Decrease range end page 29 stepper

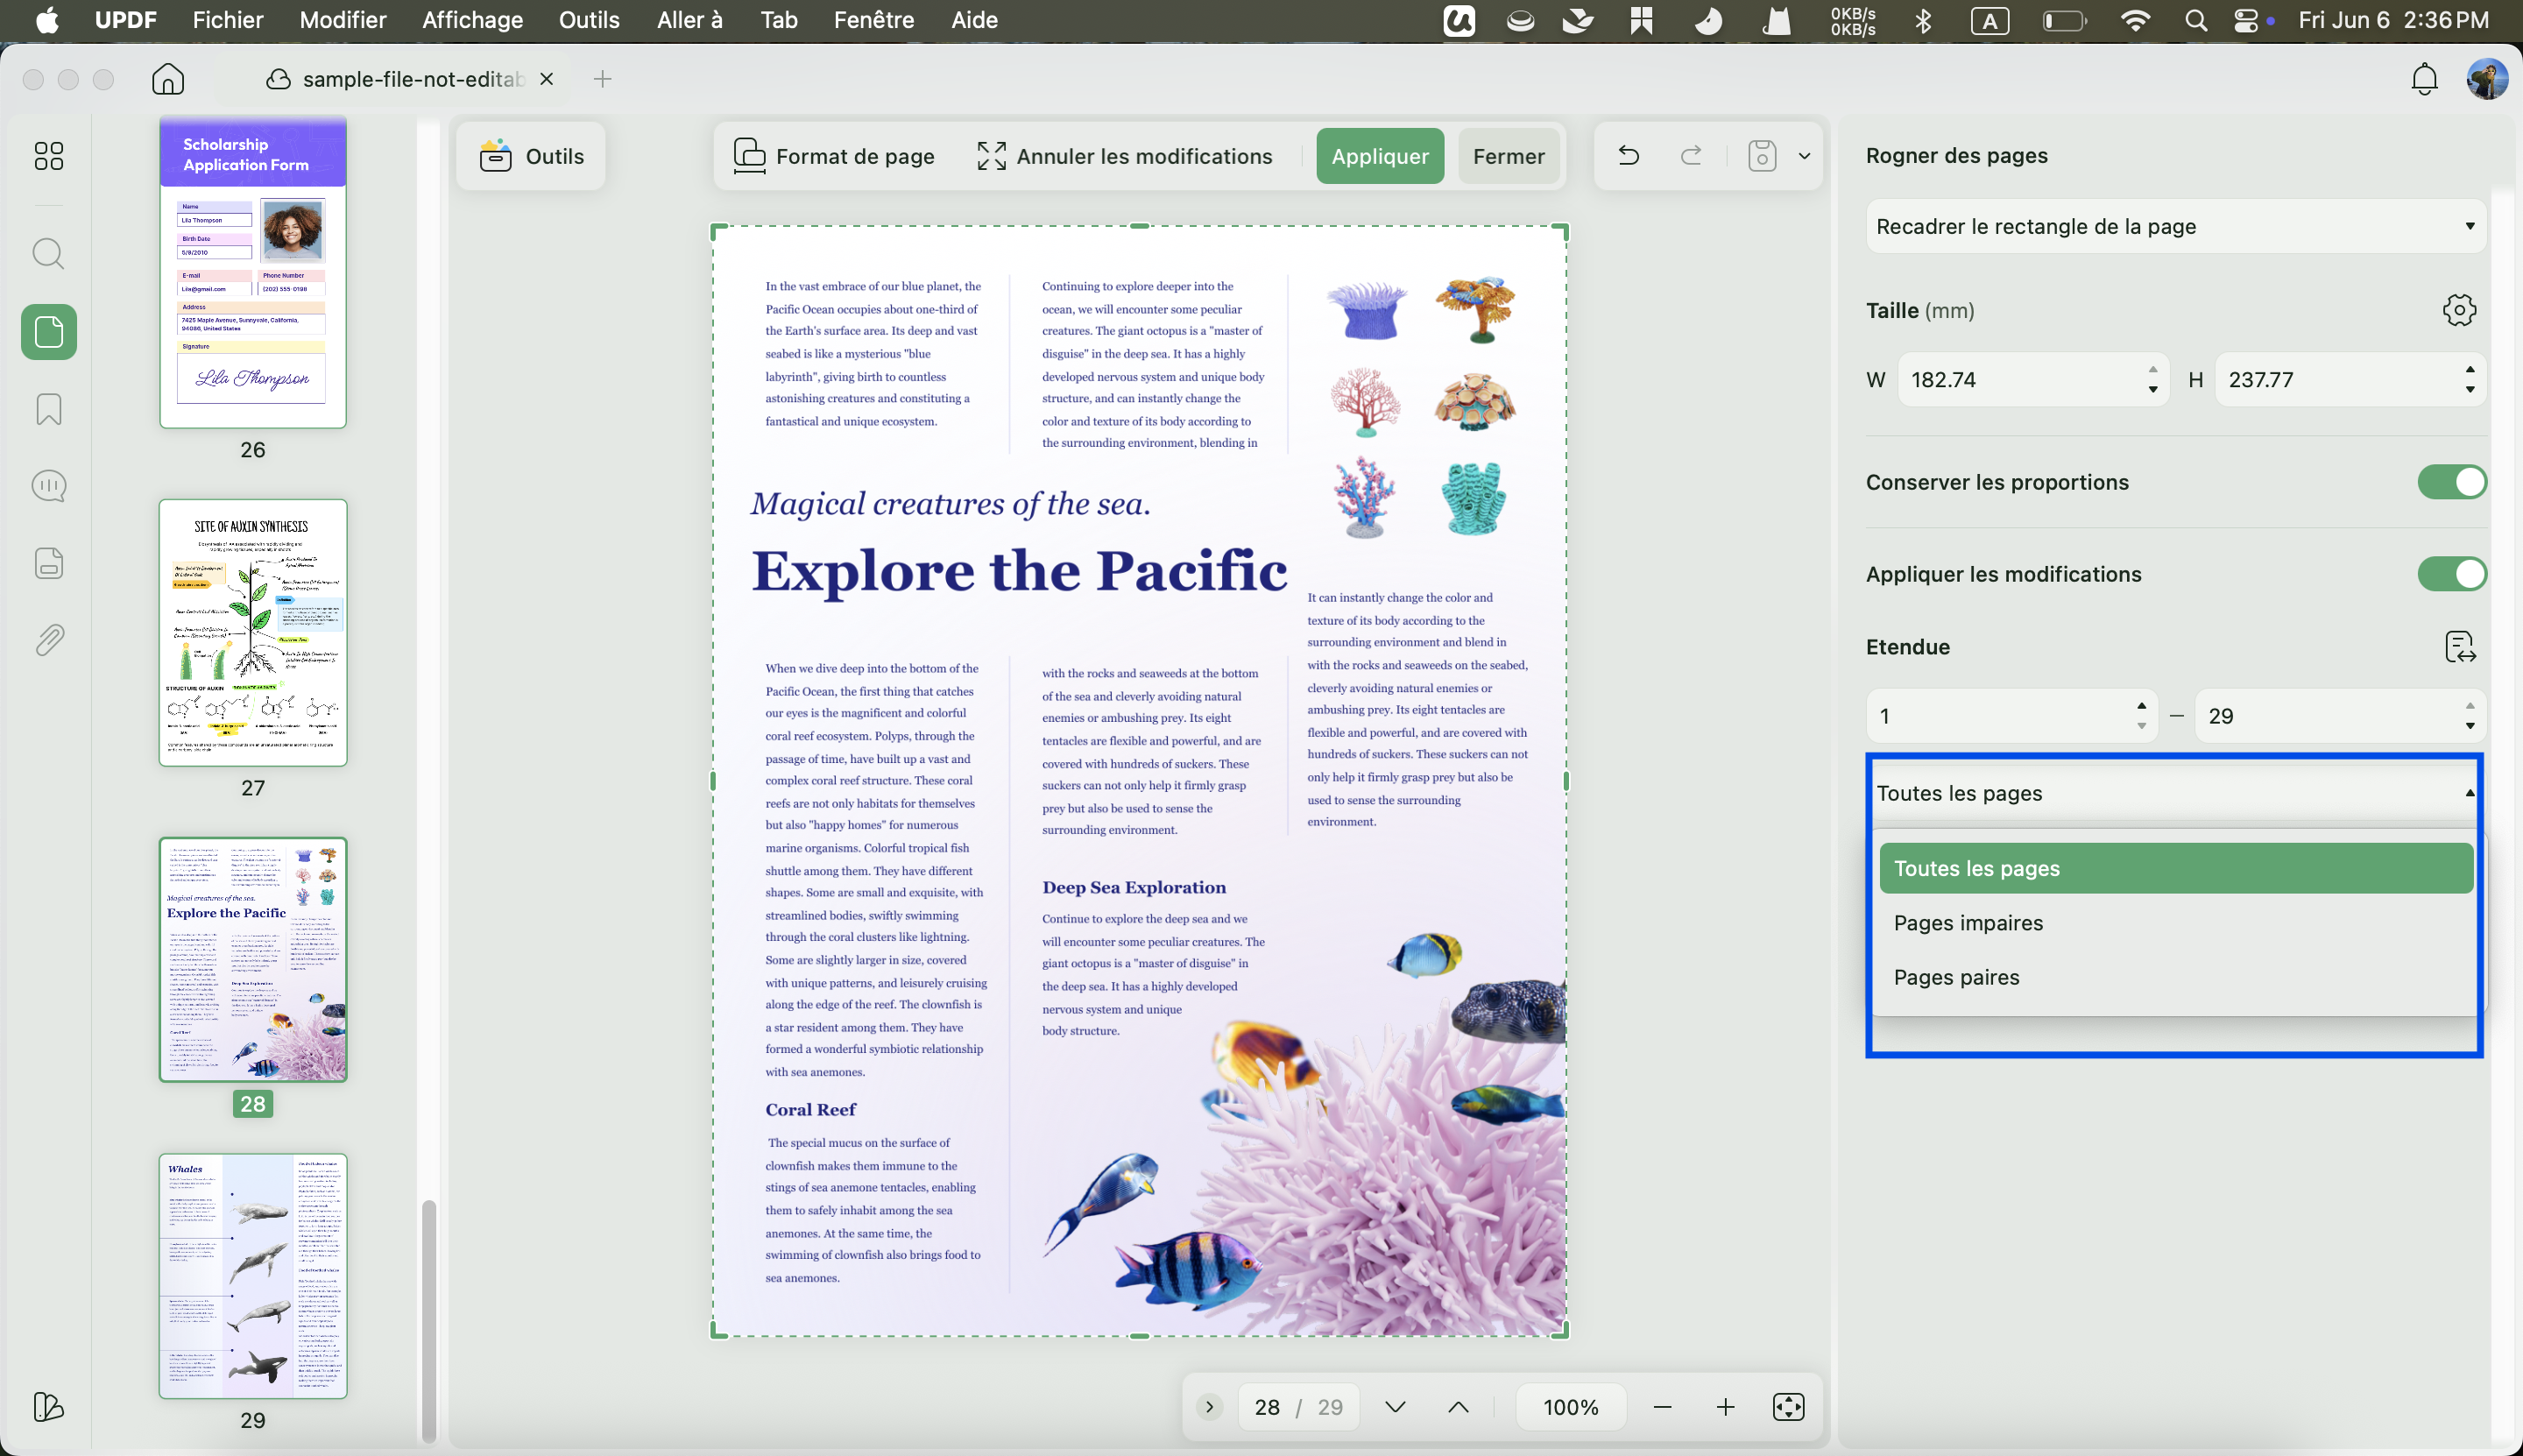pos(2470,726)
